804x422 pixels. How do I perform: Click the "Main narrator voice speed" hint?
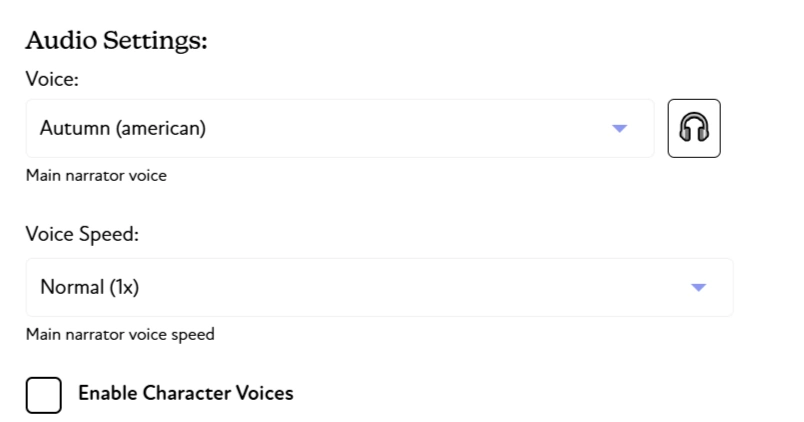(120, 335)
